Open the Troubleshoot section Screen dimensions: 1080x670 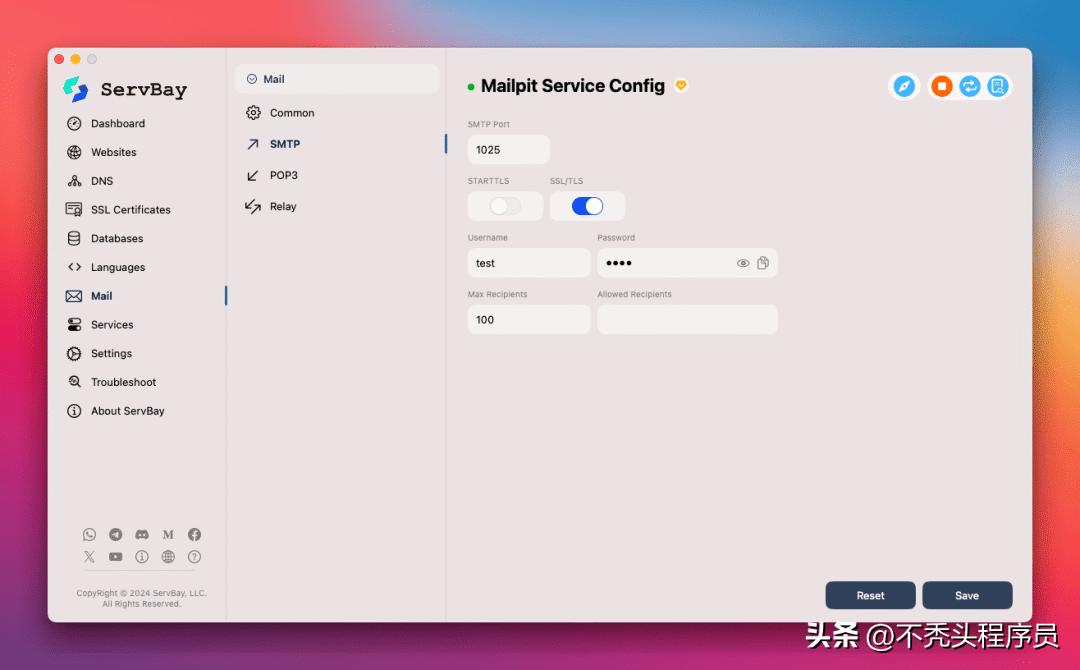pyautogui.click(x=123, y=381)
